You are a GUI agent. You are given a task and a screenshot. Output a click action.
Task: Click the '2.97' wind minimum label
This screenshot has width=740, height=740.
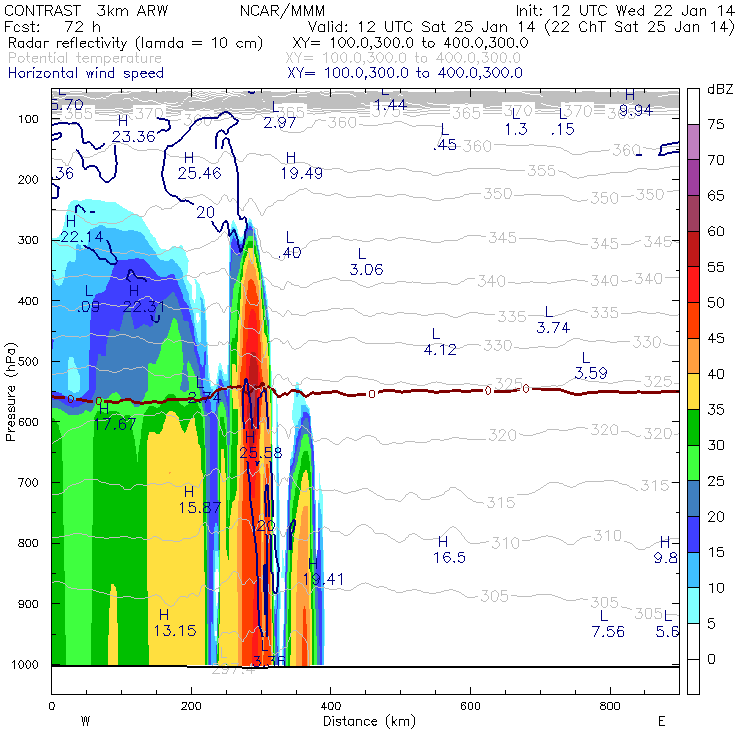[x=279, y=123]
